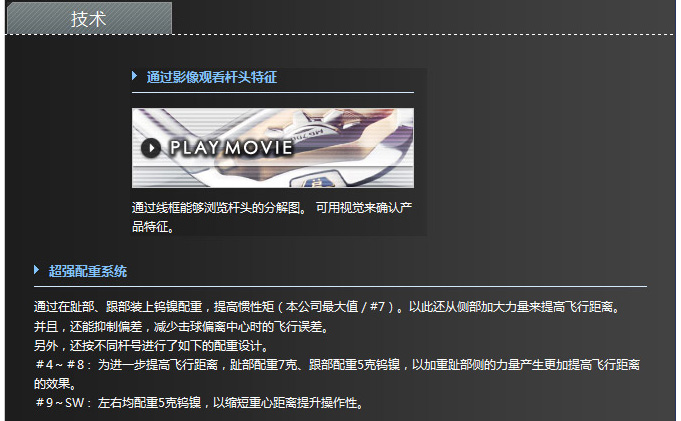Click the line 另外，还按不同杆号进行了如下的配重设计
Screen dimensions: 681x421
point(152,346)
